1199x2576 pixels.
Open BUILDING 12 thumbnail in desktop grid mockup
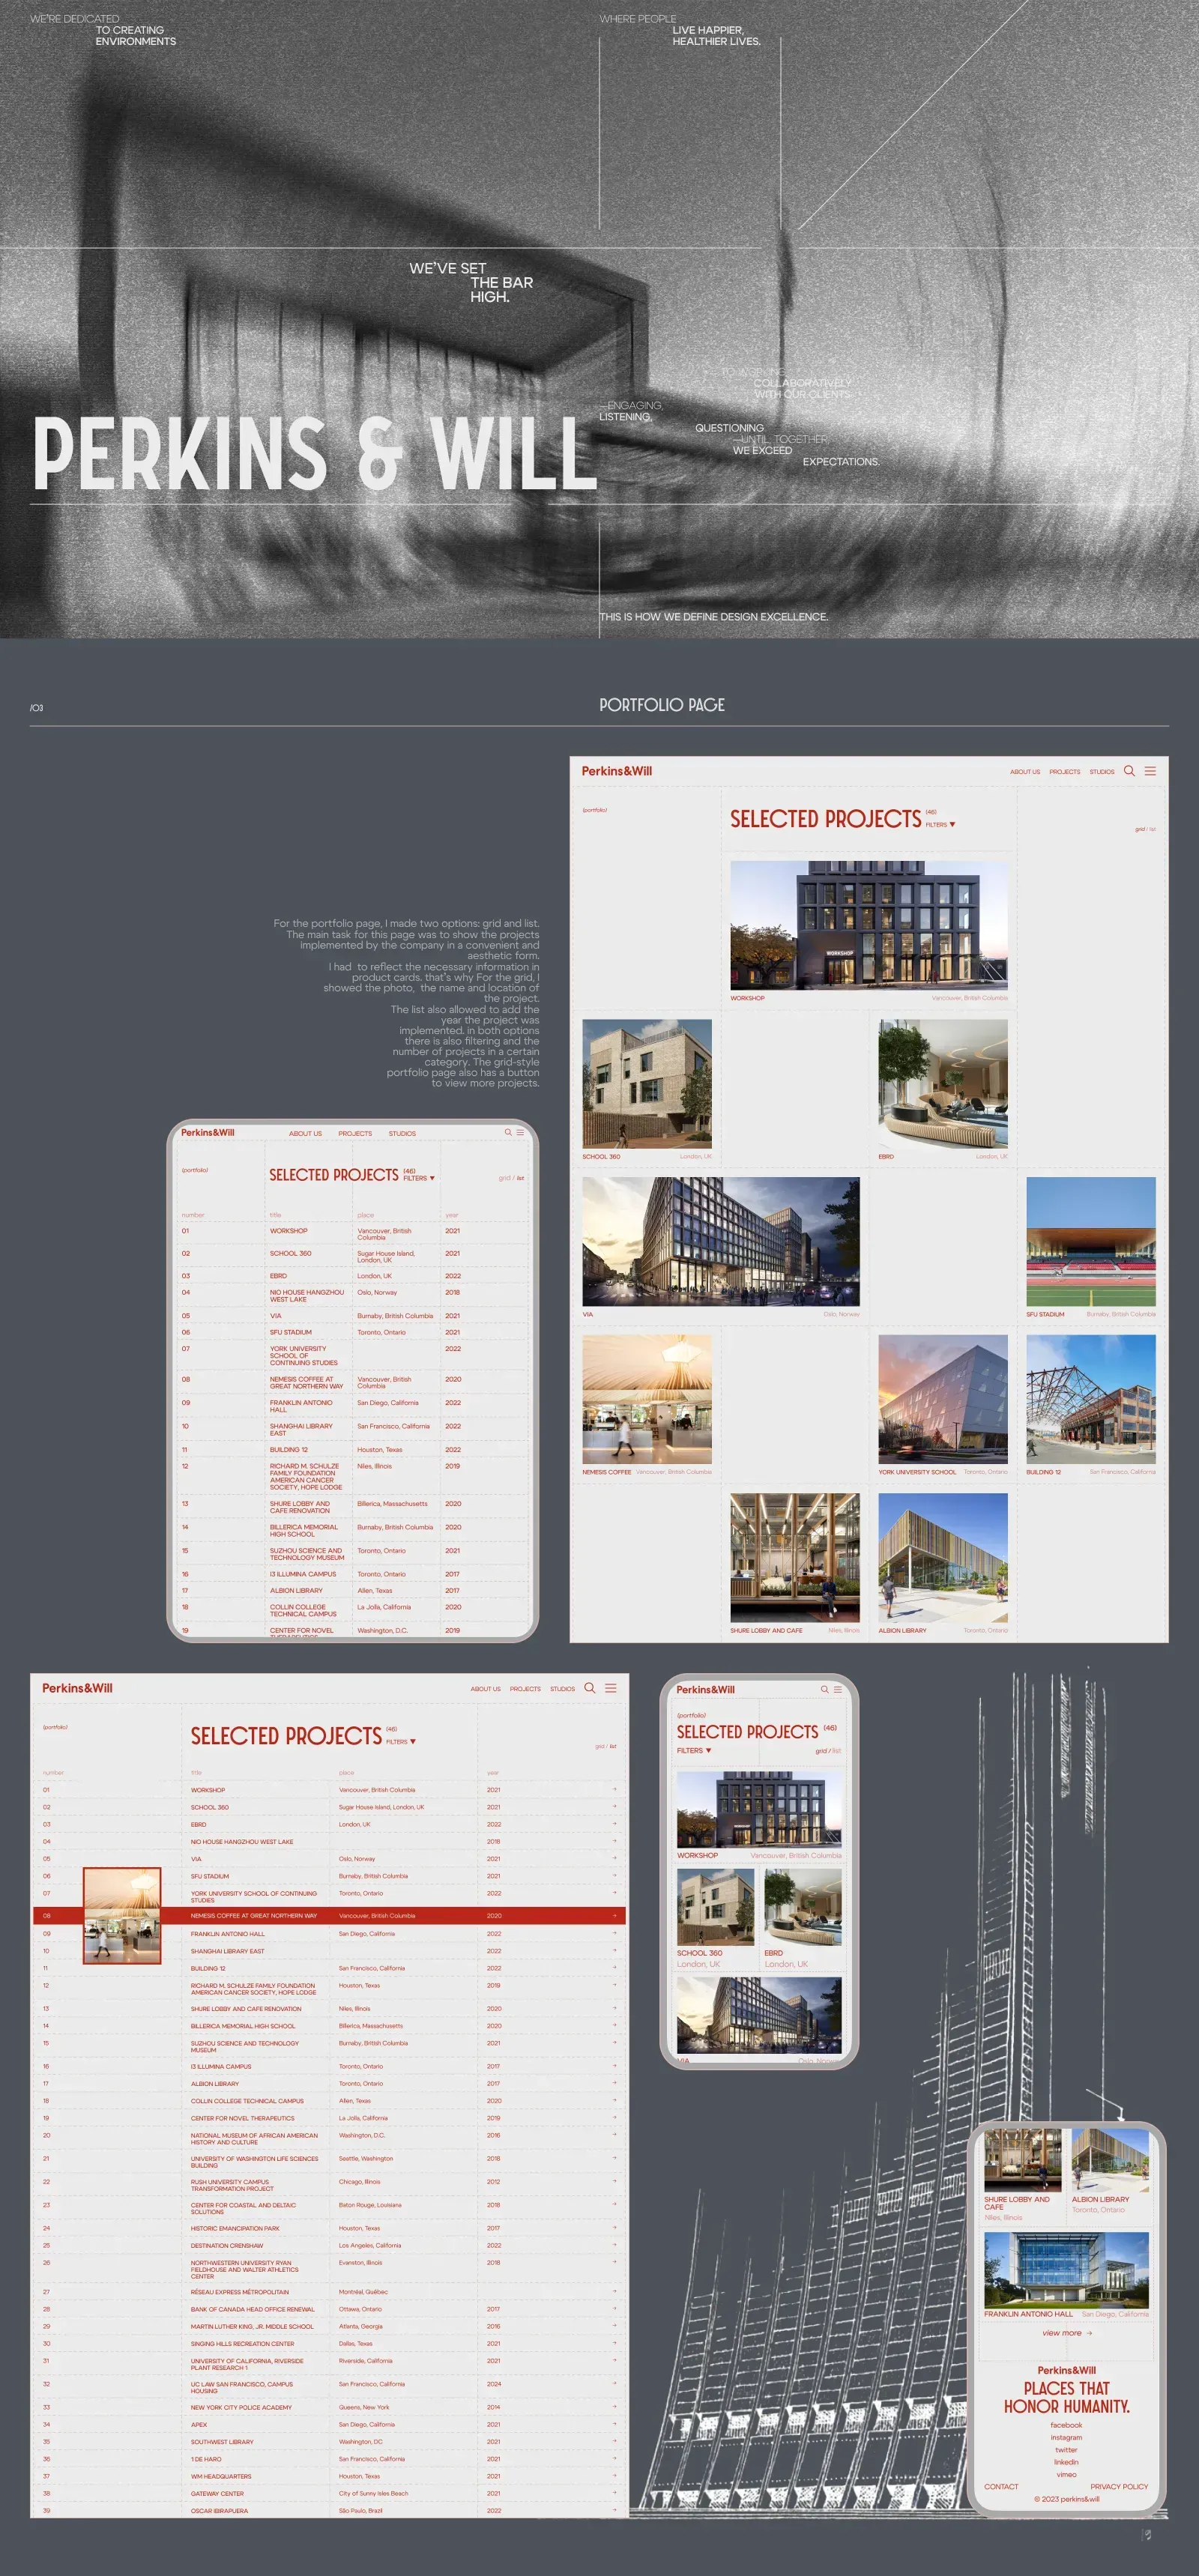pos(1091,1400)
